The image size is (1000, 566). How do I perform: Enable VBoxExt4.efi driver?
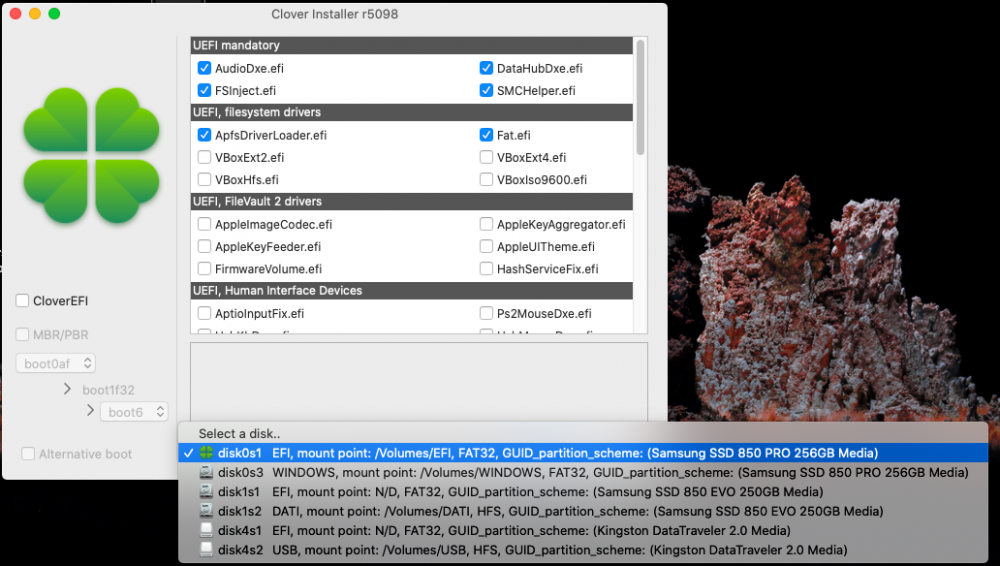[x=486, y=158]
